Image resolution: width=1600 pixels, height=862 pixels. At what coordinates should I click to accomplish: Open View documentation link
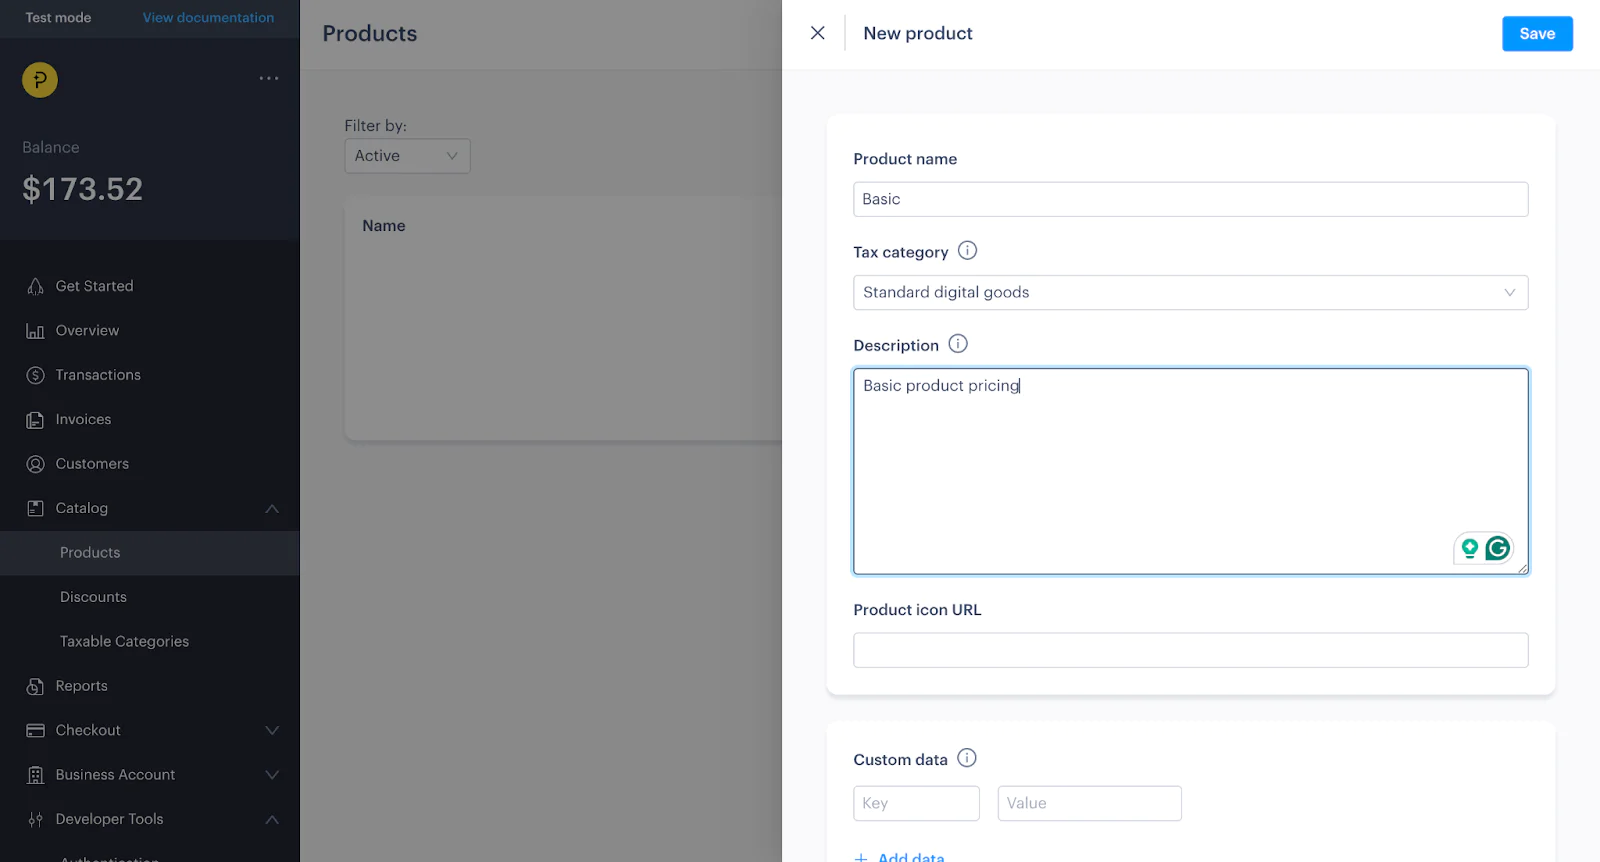pyautogui.click(x=208, y=18)
